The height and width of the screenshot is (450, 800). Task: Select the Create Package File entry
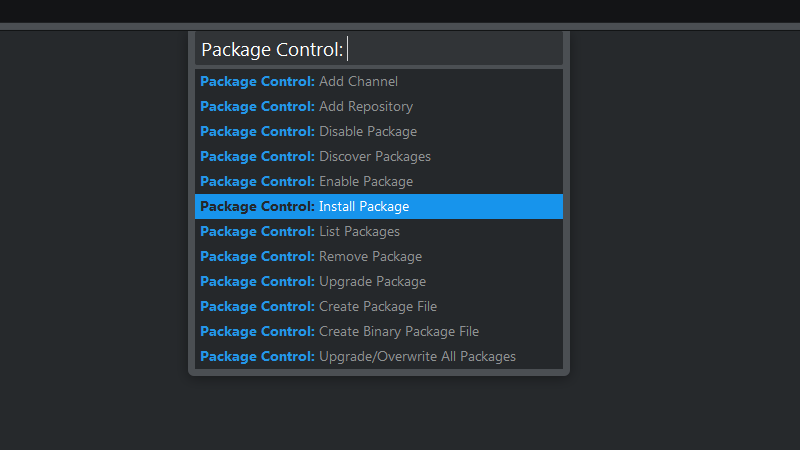point(378,307)
